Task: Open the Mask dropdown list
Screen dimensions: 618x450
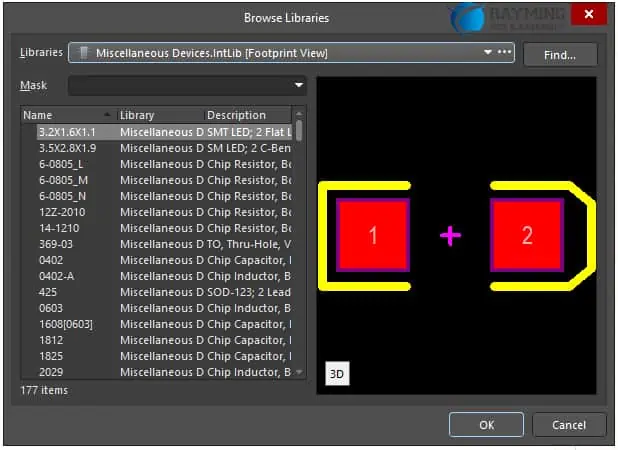Action: coord(299,85)
